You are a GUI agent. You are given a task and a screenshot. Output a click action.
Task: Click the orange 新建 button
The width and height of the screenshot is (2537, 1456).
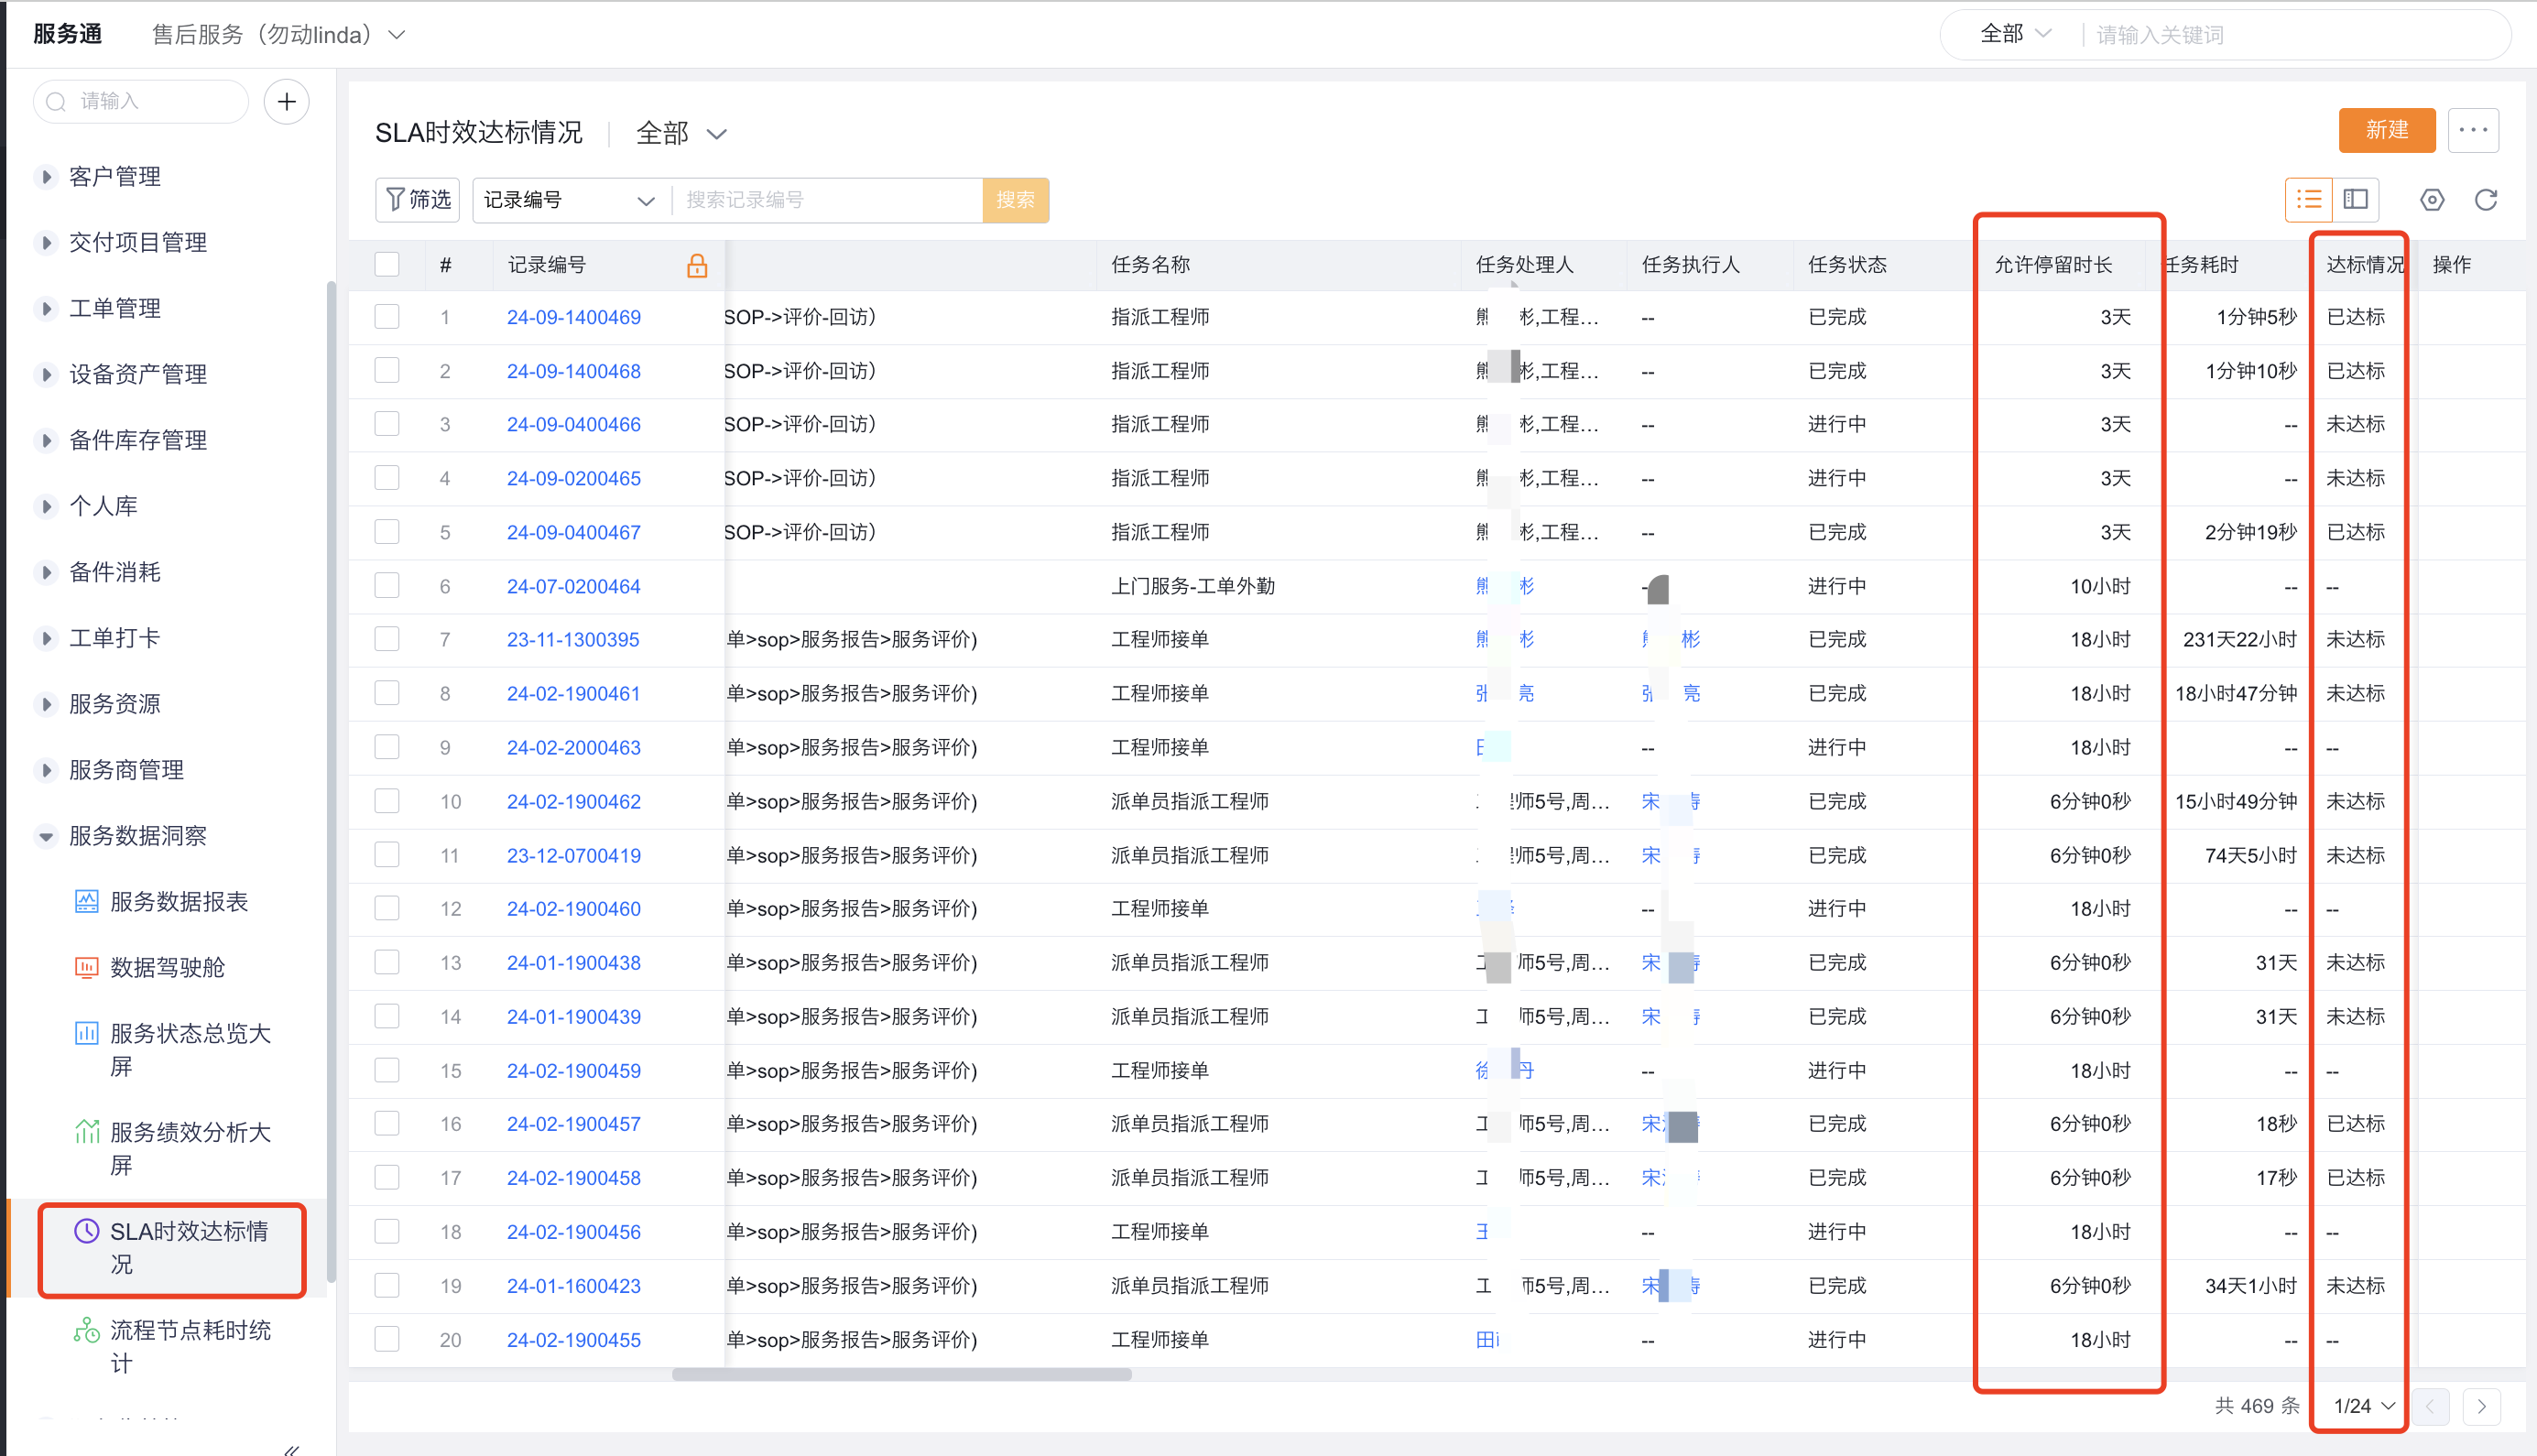(2386, 131)
